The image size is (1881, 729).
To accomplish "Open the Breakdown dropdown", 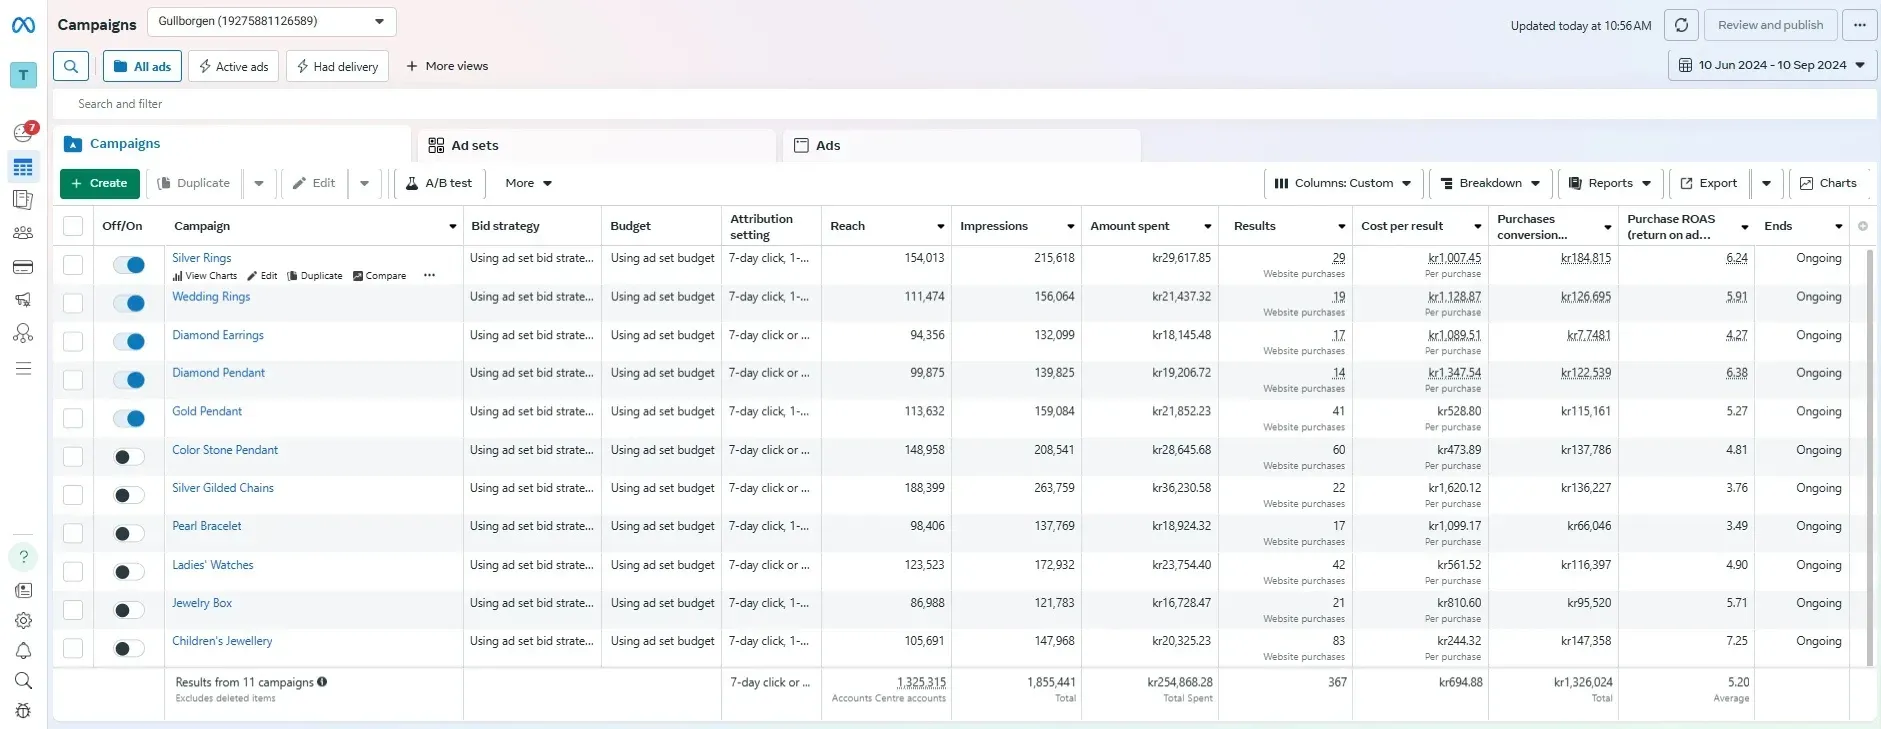I will (1490, 183).
